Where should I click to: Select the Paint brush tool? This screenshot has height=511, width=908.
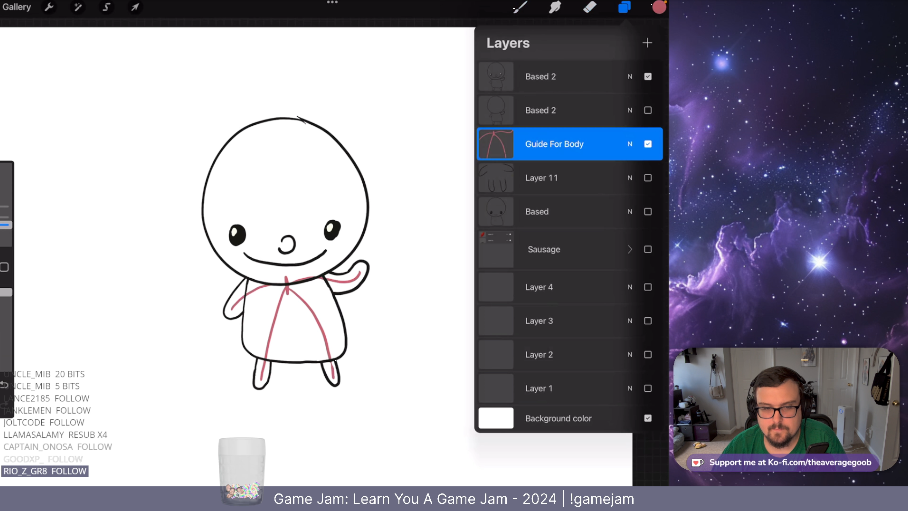point(520,7)
